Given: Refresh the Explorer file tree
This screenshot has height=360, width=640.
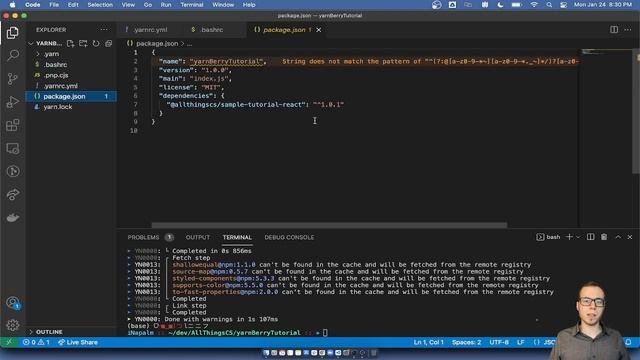Looking at the screenshot, I should click(96, 43).
